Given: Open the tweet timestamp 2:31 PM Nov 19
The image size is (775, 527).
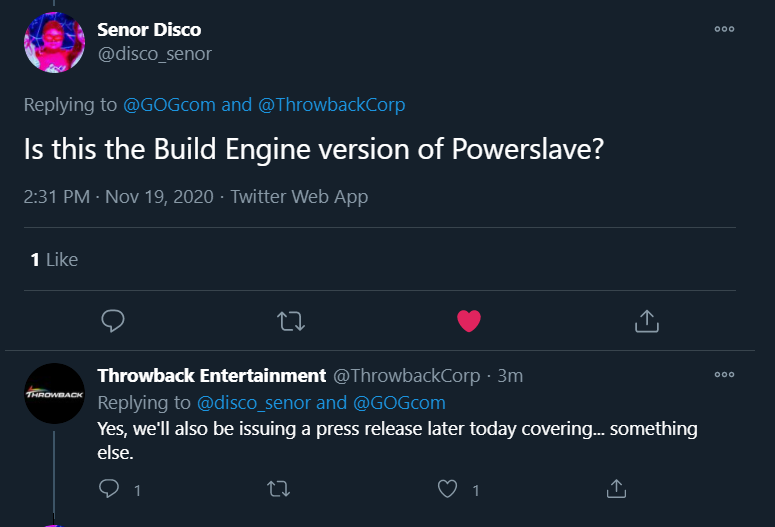Looking at the screenshot, I should tap(119, 197).
